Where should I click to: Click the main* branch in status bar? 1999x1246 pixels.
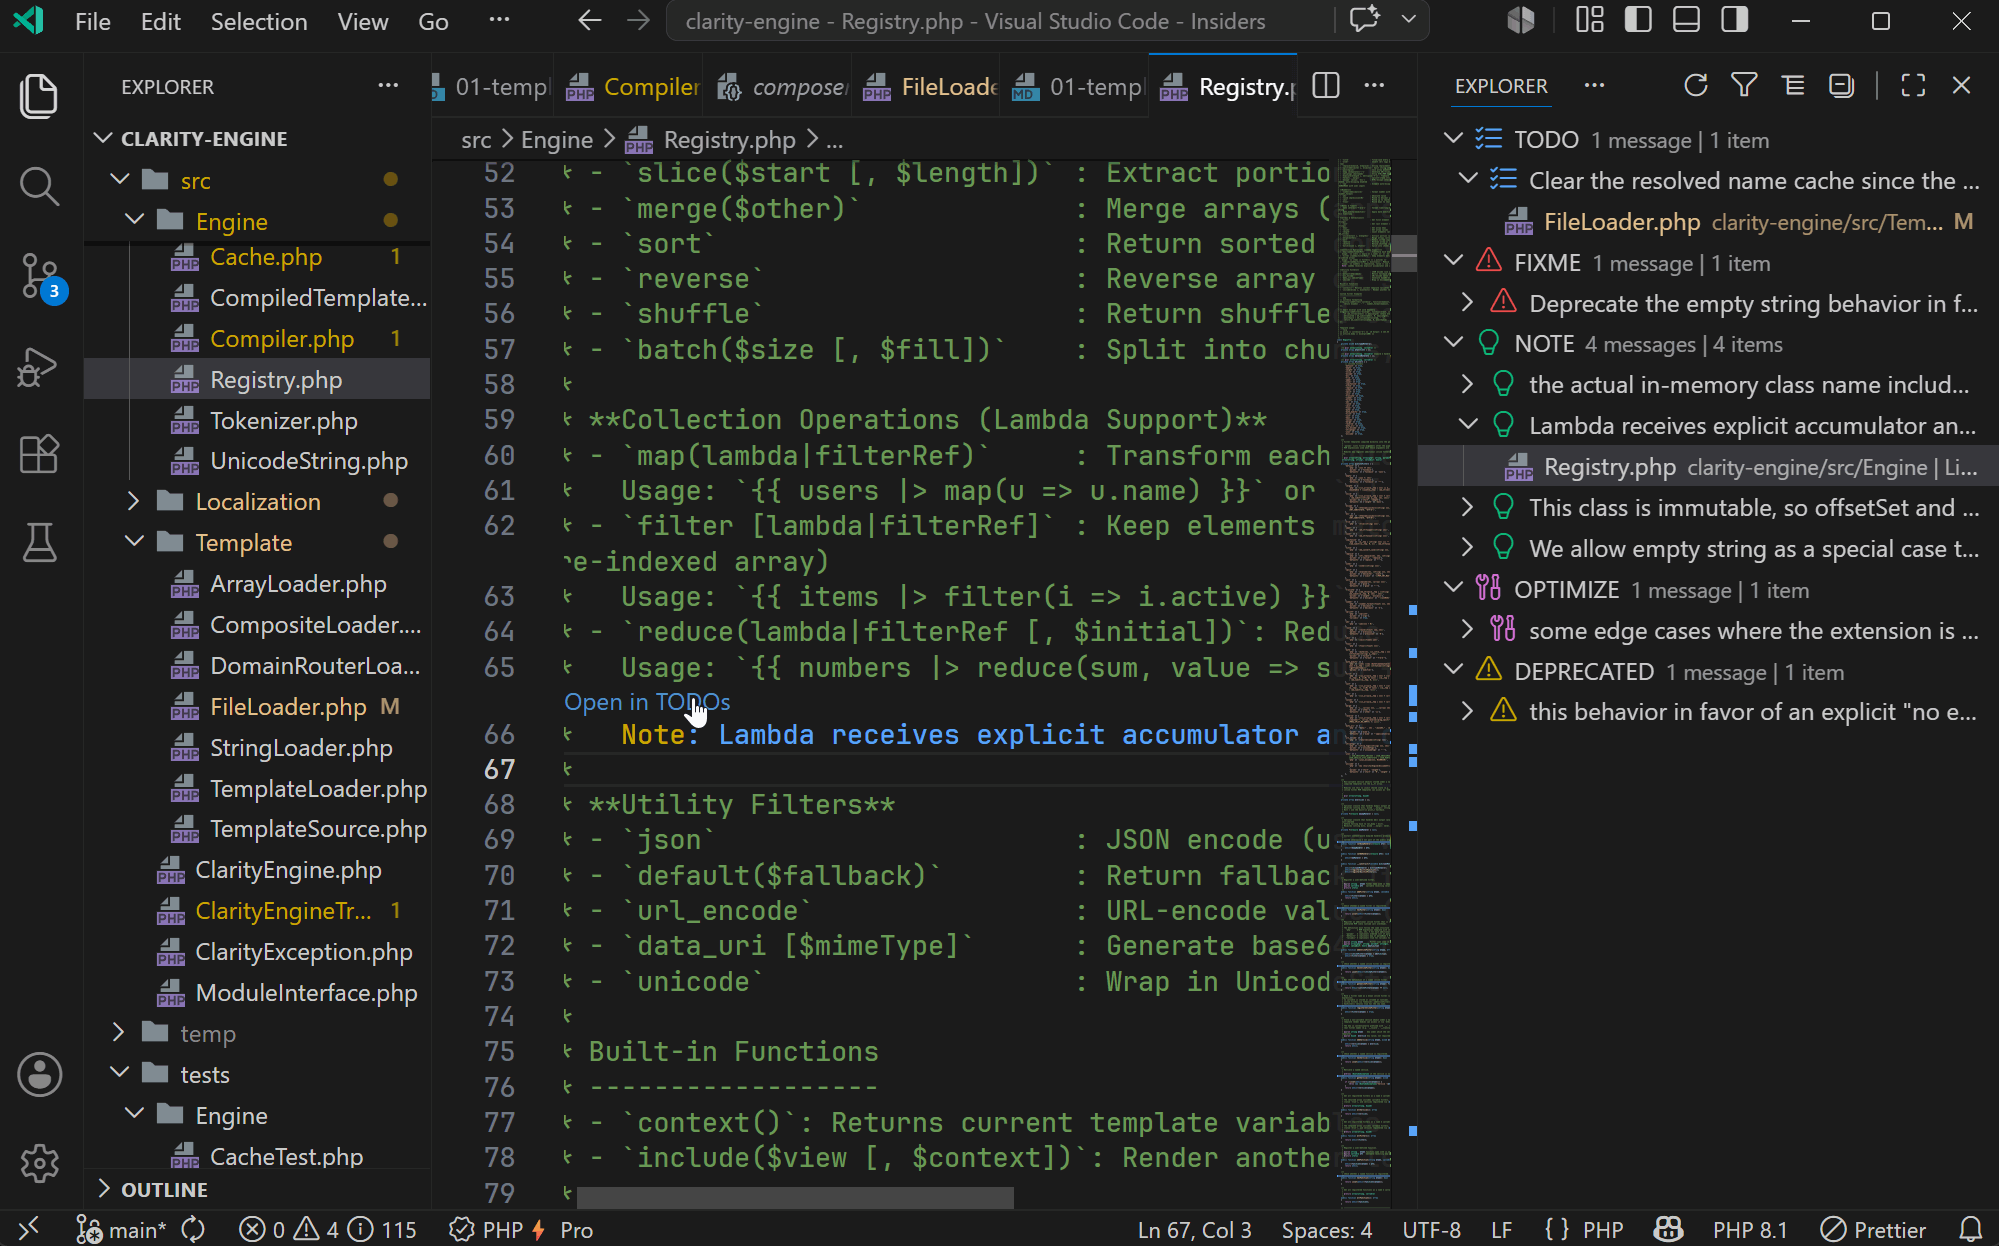122,1229
